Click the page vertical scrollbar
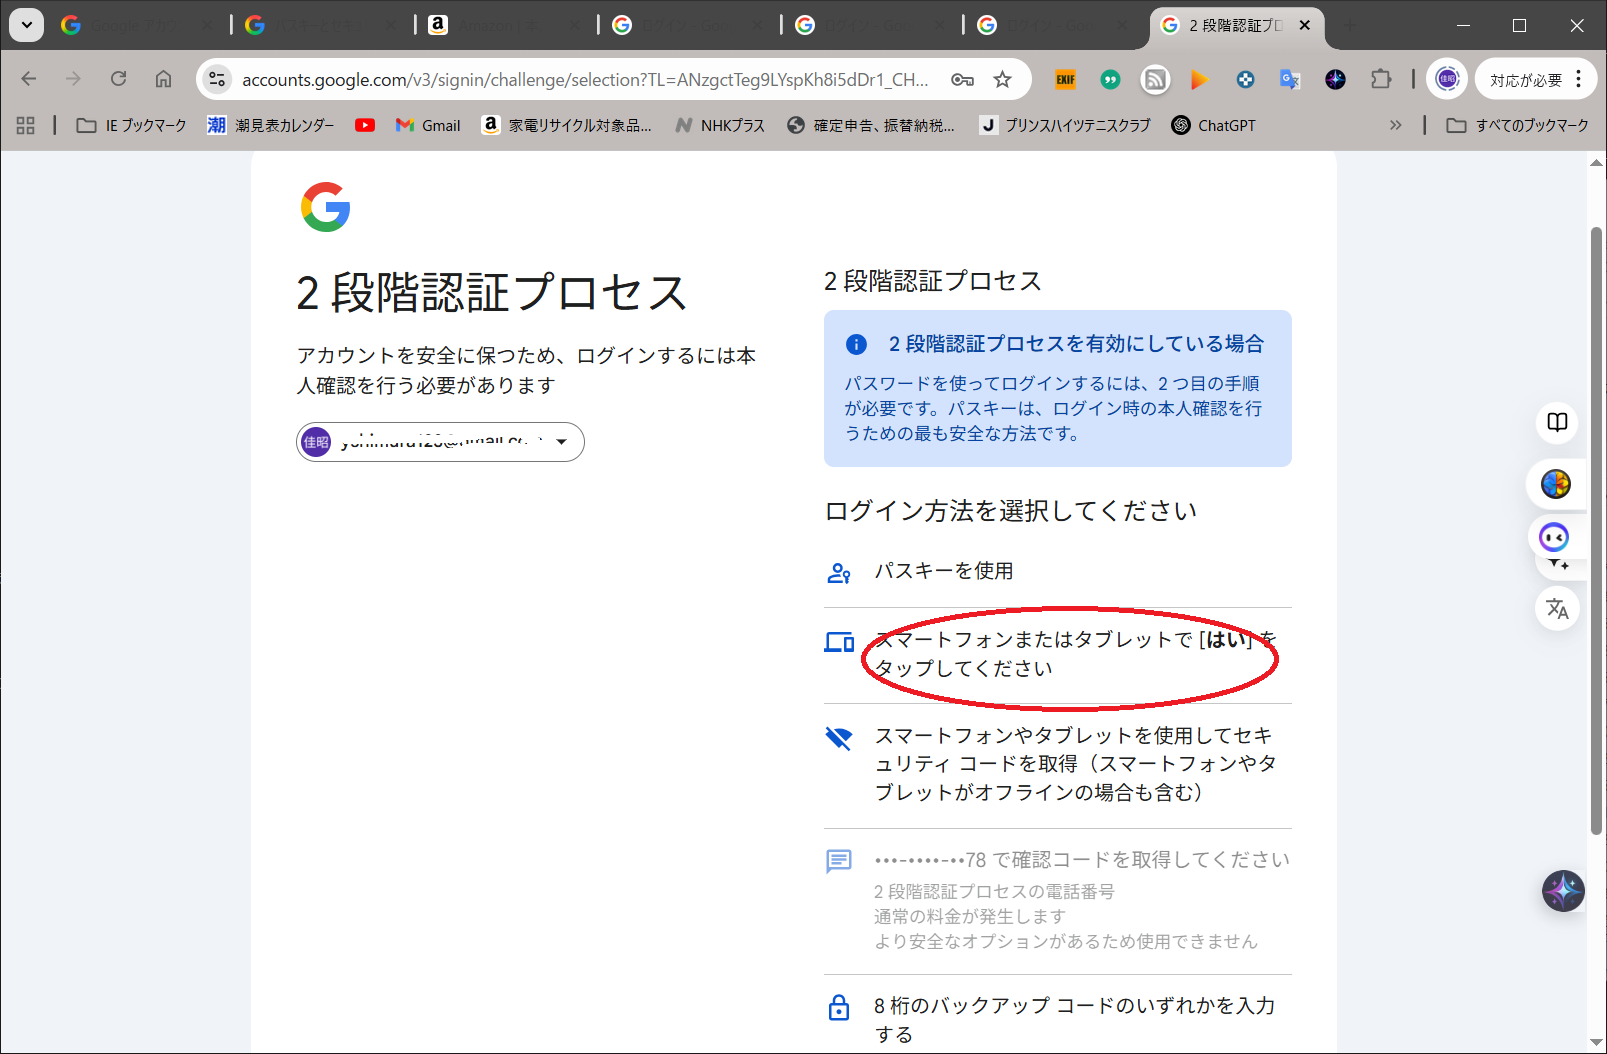The width and height of the screenshot is (1607, 1054). (x=1596, y=530)
